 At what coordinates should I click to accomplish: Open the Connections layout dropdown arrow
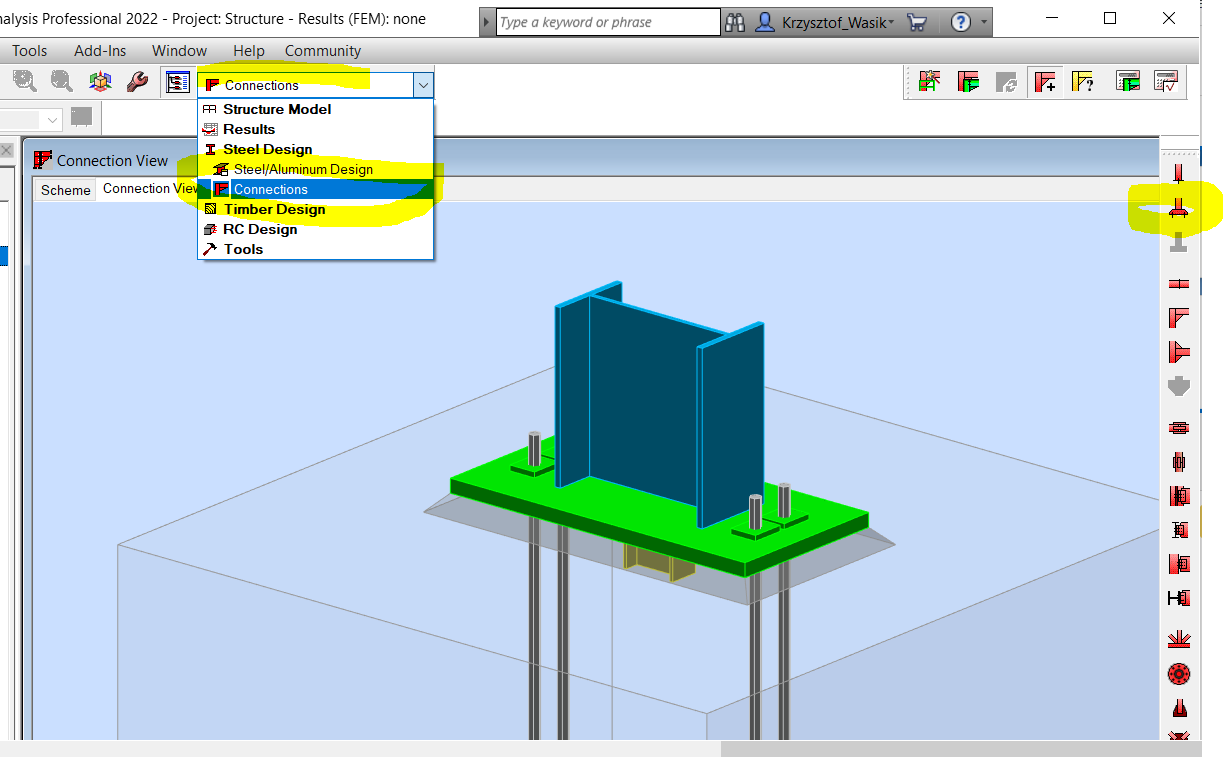(x=423, y=85)
